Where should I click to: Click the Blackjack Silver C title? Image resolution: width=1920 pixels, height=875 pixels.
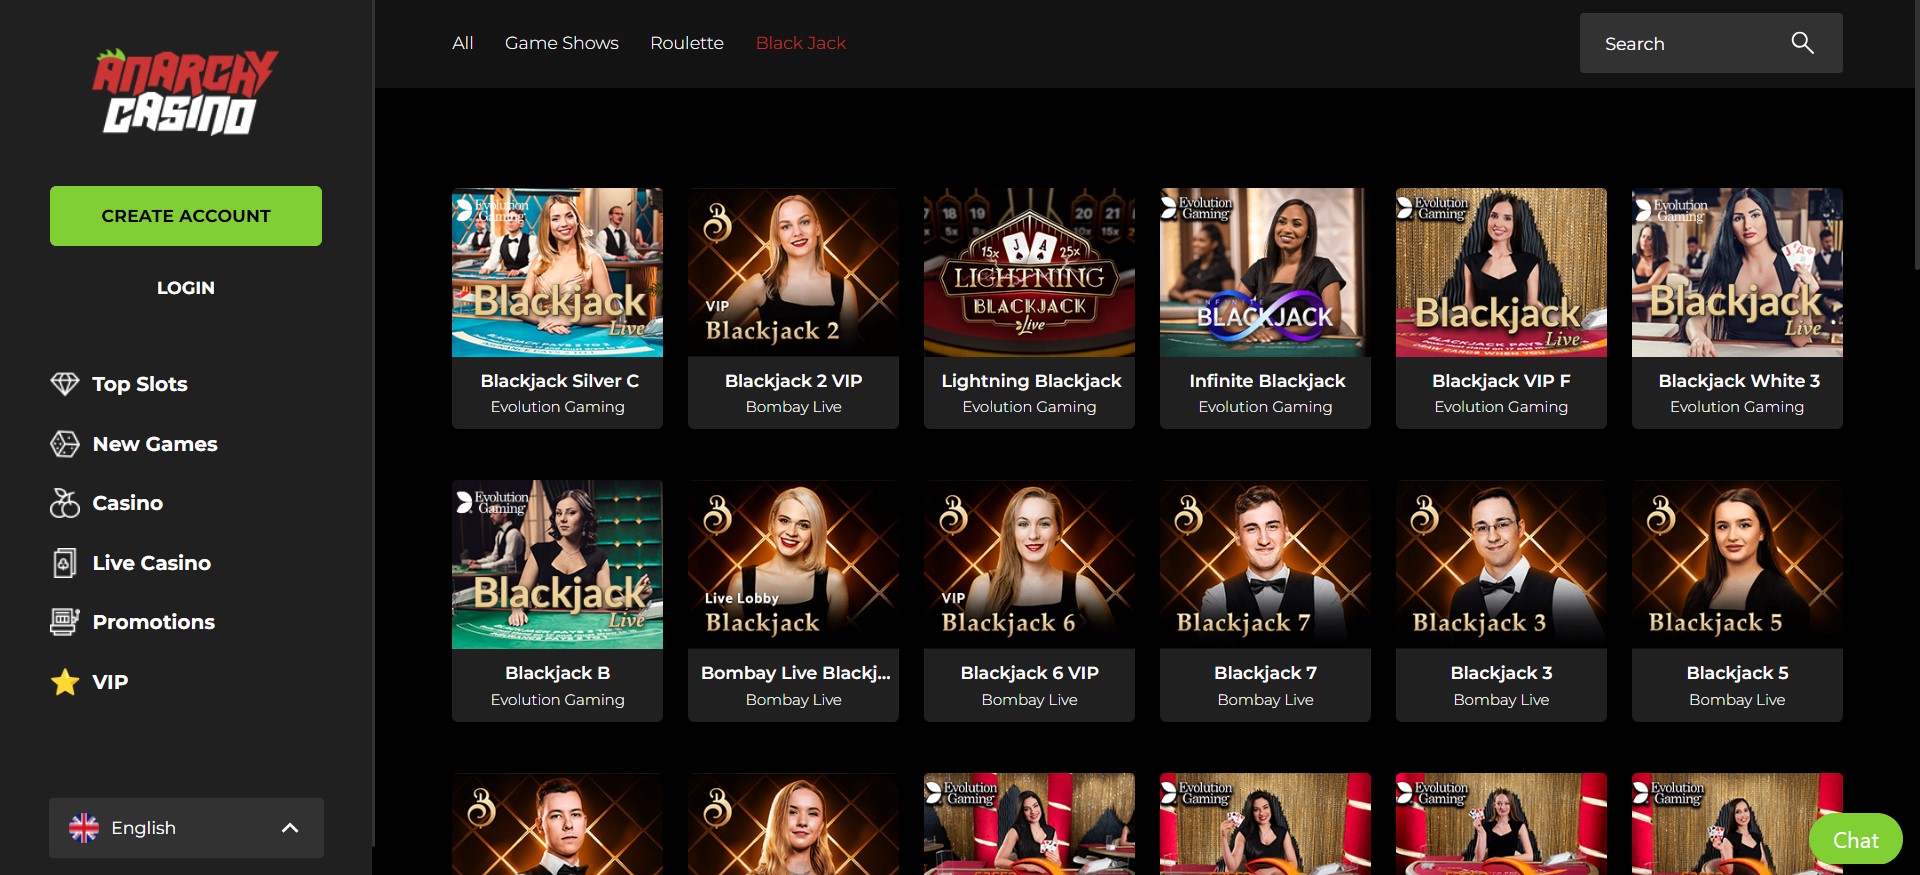(x=559, y=381)
